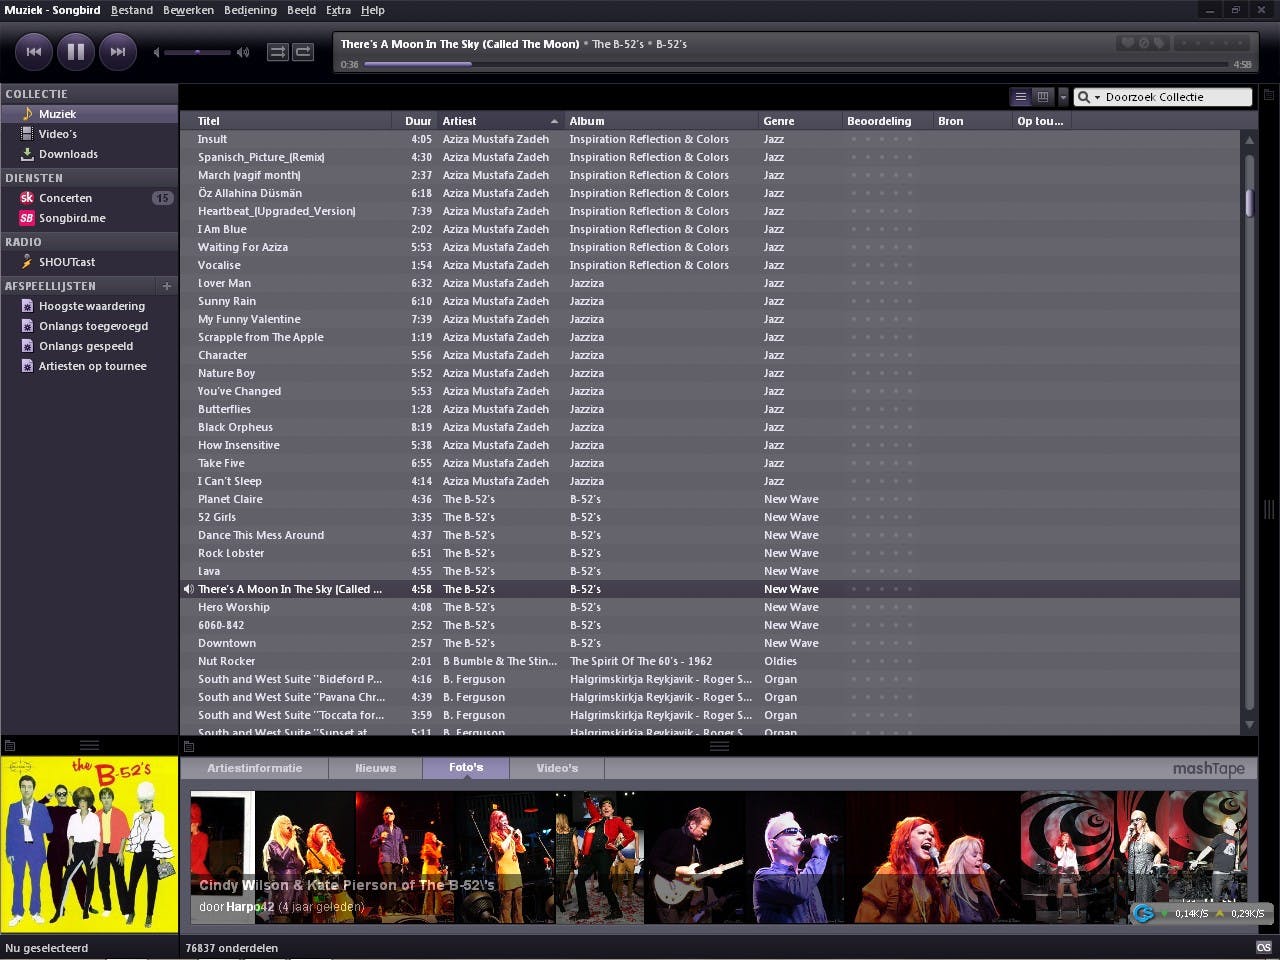
Task: Open photo of guitarist in black
Action: pyautogui.click(x=694, y=856)
